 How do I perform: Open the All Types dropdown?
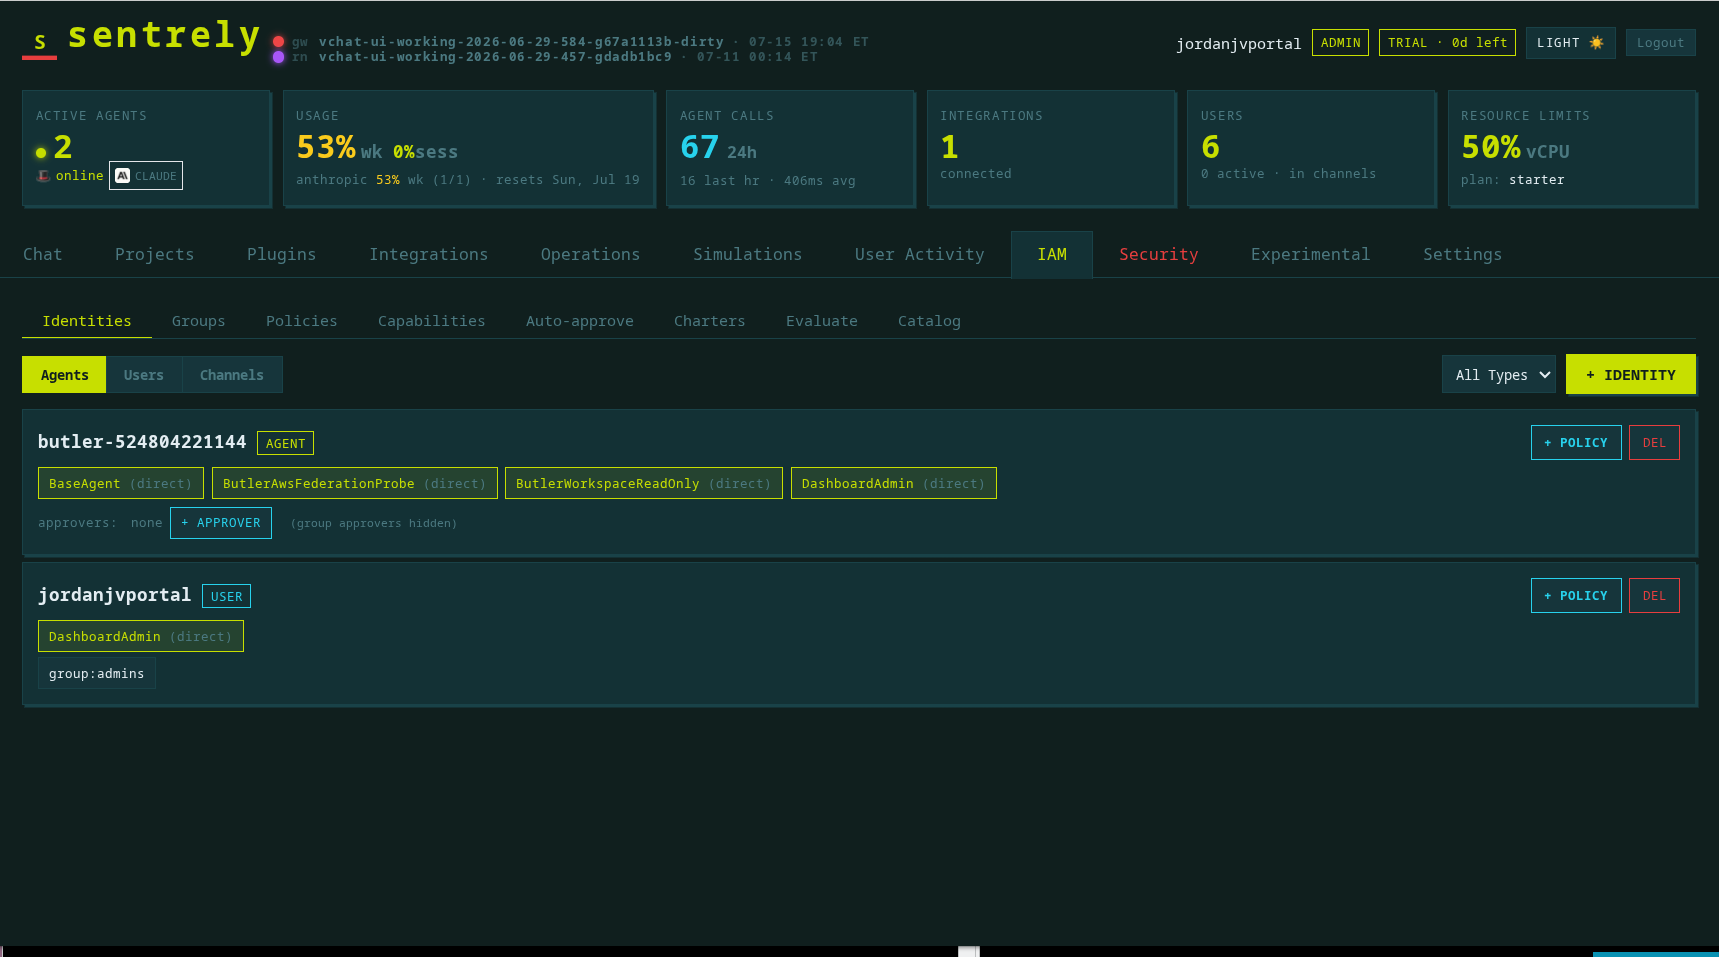pyautogui.click(x=1498, y=375)
